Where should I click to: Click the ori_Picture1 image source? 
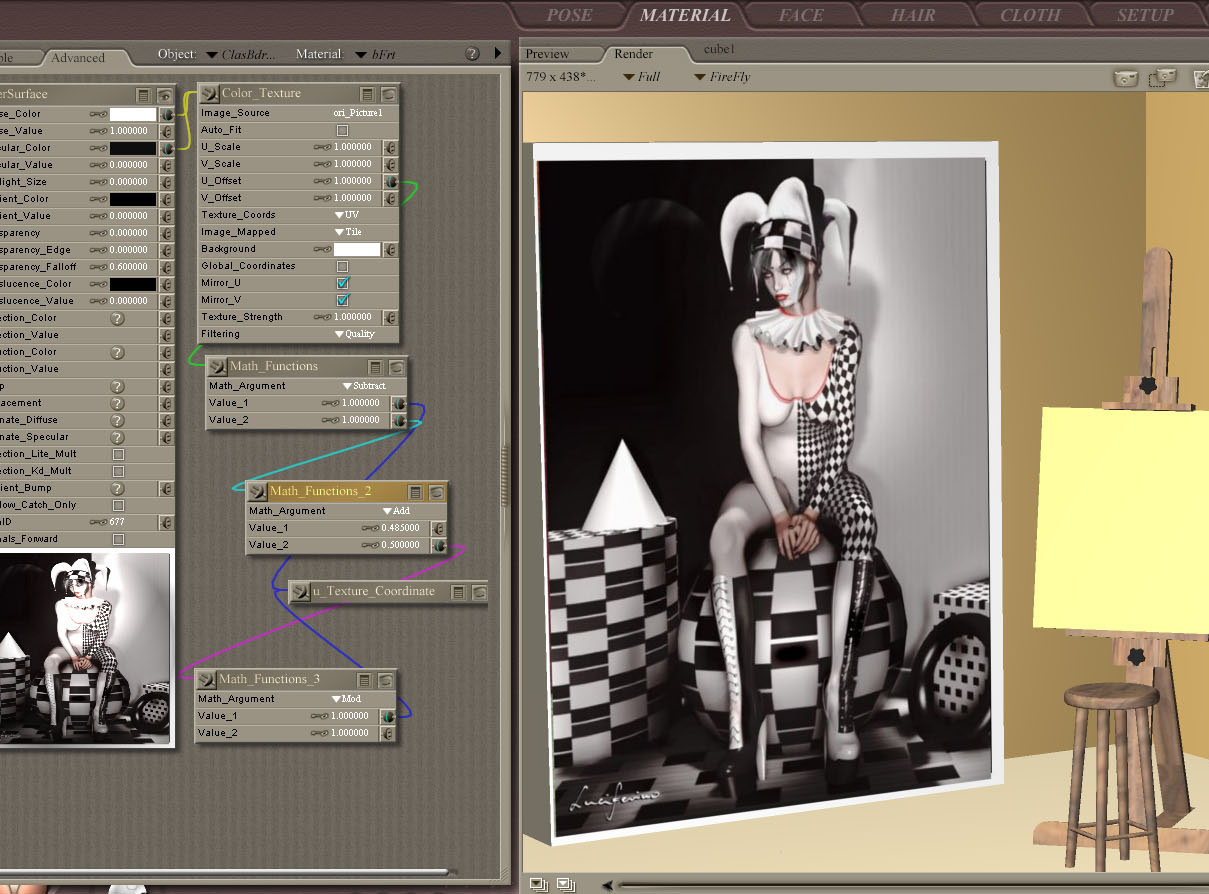coord(357,113)
